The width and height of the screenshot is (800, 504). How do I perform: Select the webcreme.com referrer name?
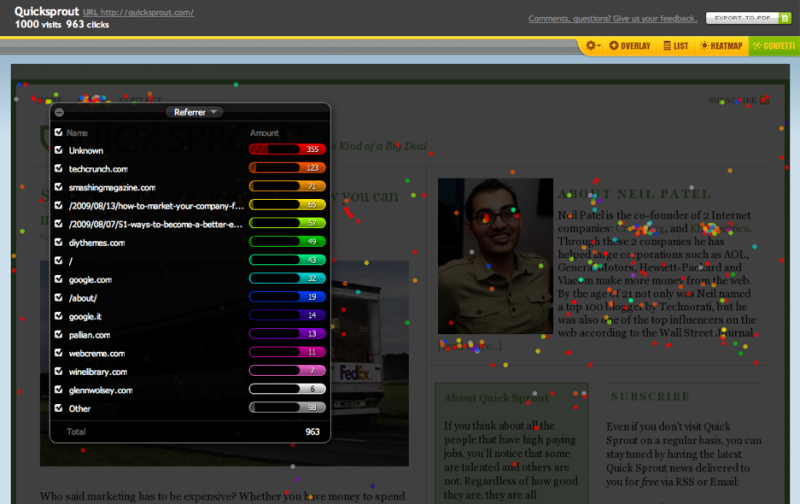pyautogui.click(x=97, y=353)
